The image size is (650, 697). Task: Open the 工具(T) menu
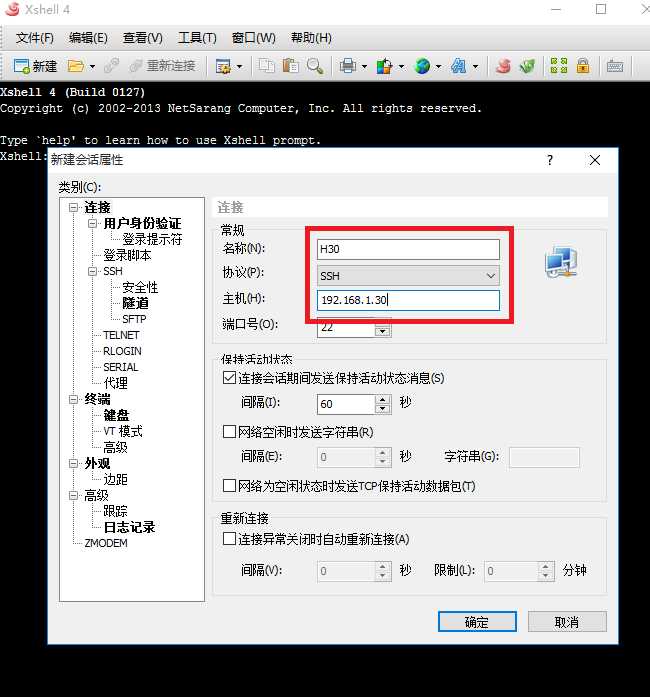[197, 38]
